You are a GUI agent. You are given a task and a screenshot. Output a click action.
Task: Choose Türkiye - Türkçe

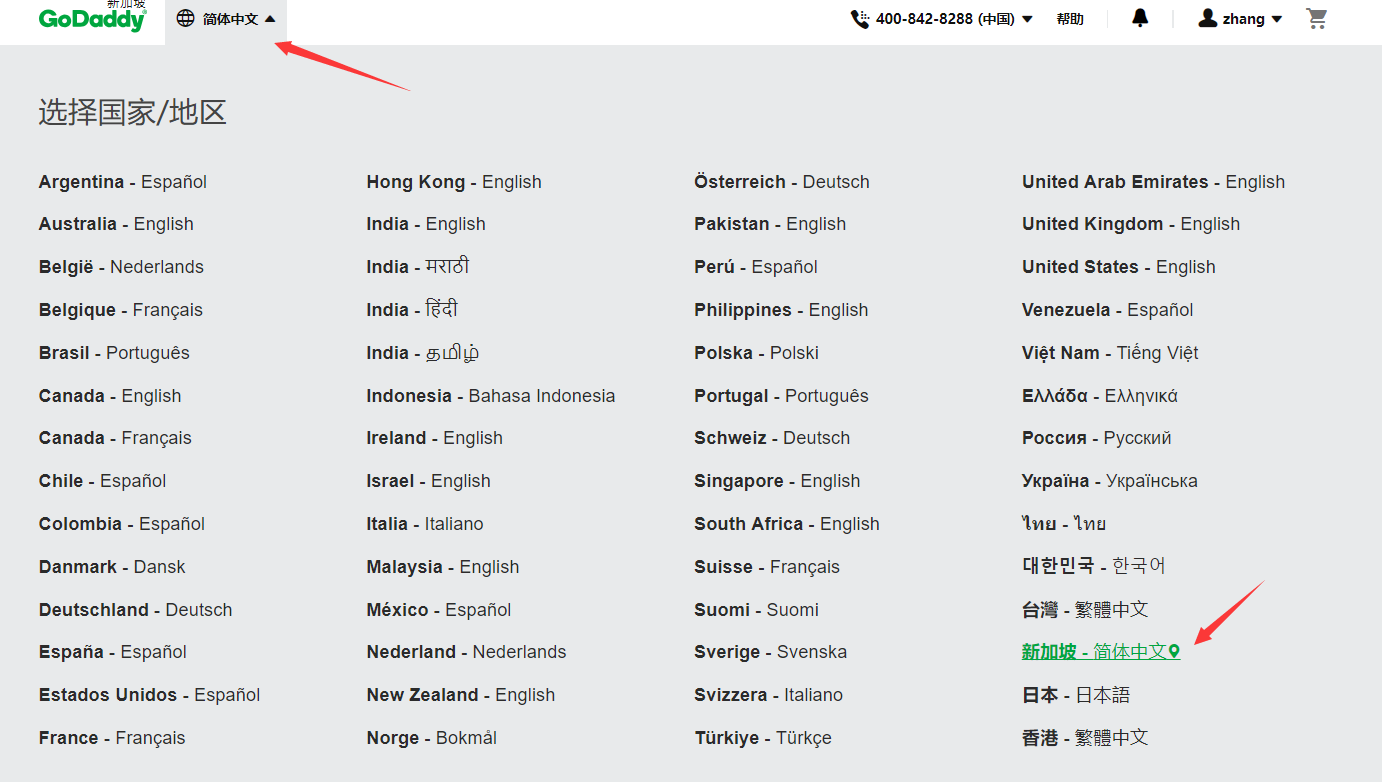(763, 738)
